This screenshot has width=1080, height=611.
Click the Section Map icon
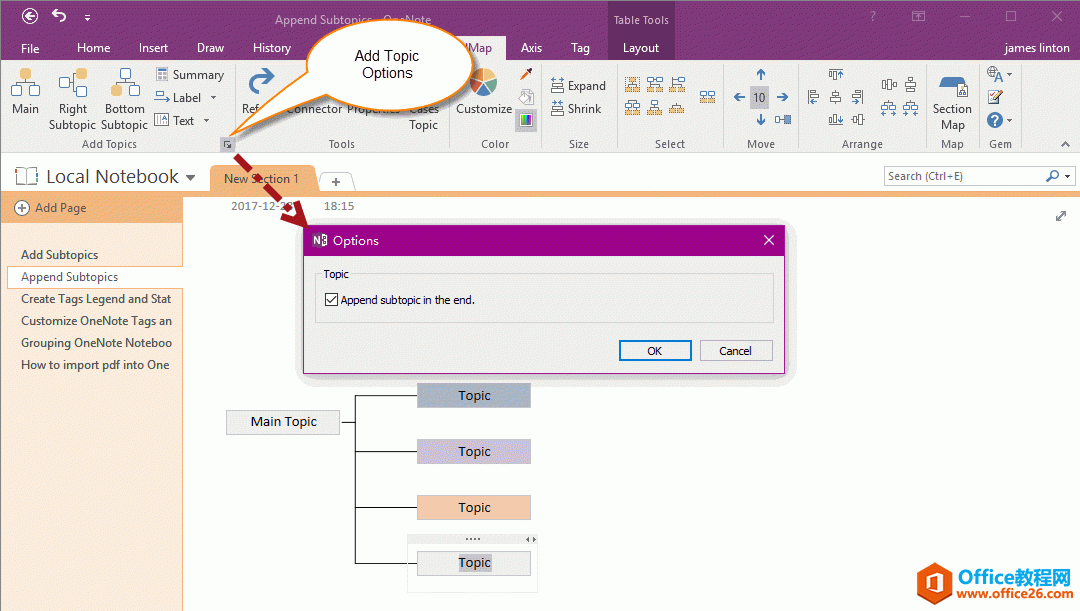(x=952, y=86)
